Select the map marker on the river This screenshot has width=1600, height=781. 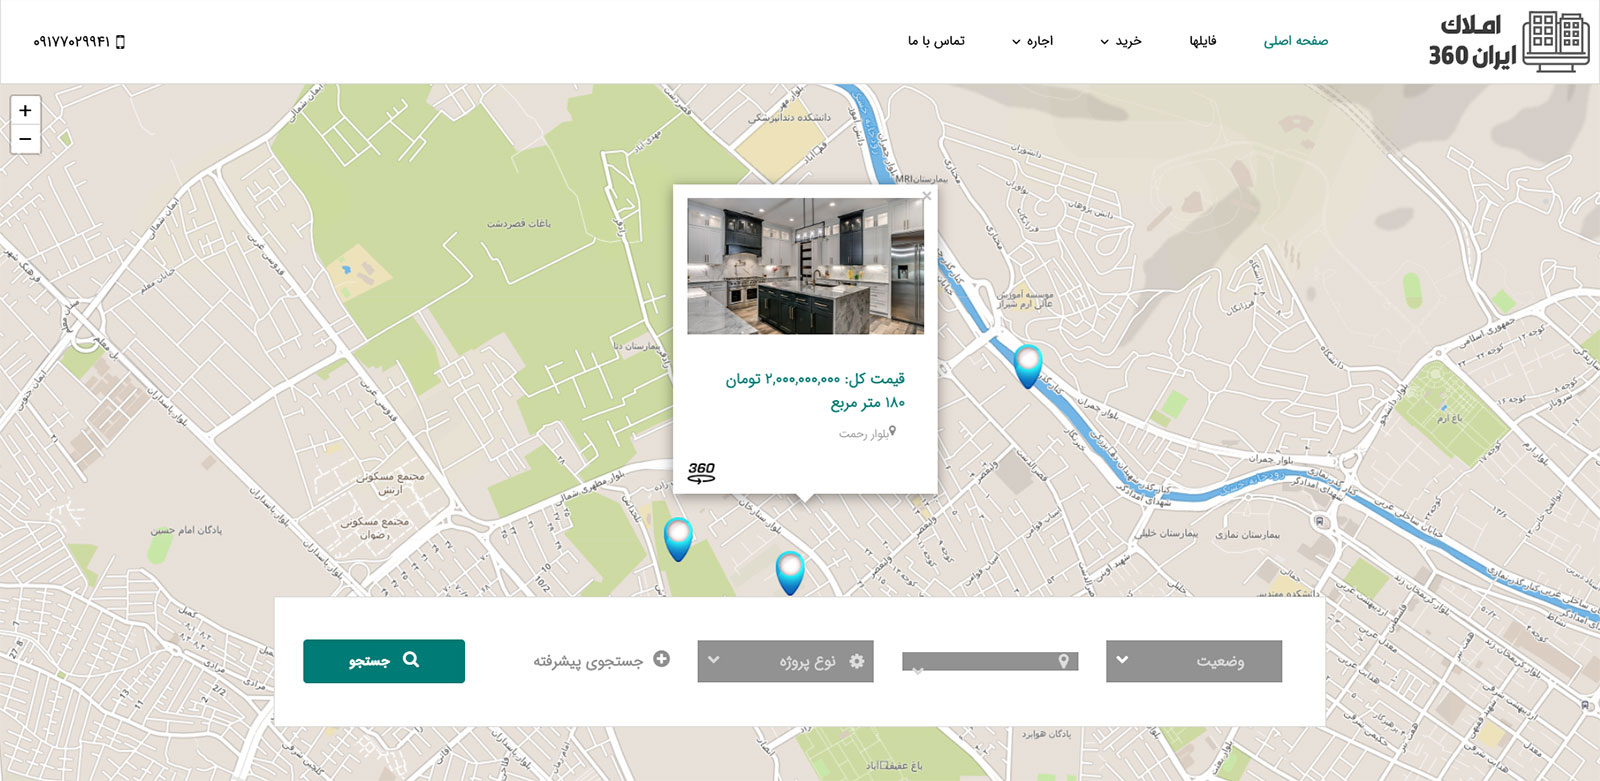tap(1028, 366)
